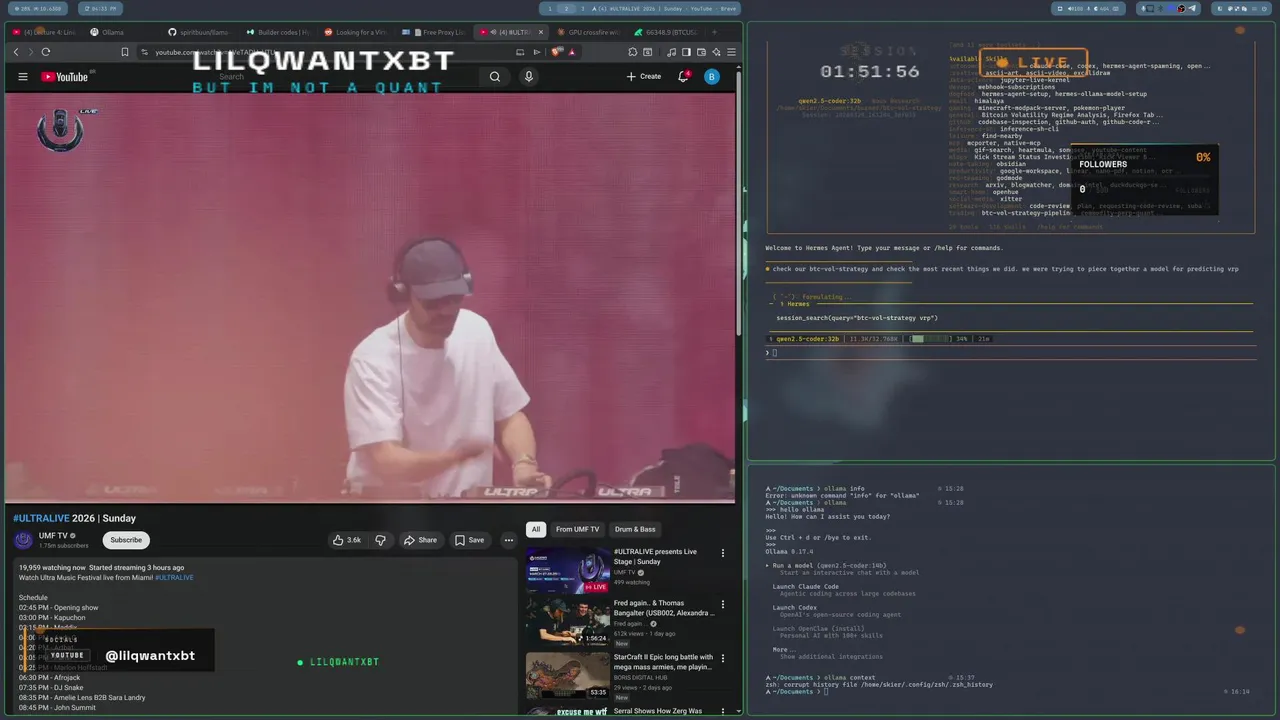Click the Serral Shows How Zerg title
This screenshot has width=1280, height=720.
658,711
